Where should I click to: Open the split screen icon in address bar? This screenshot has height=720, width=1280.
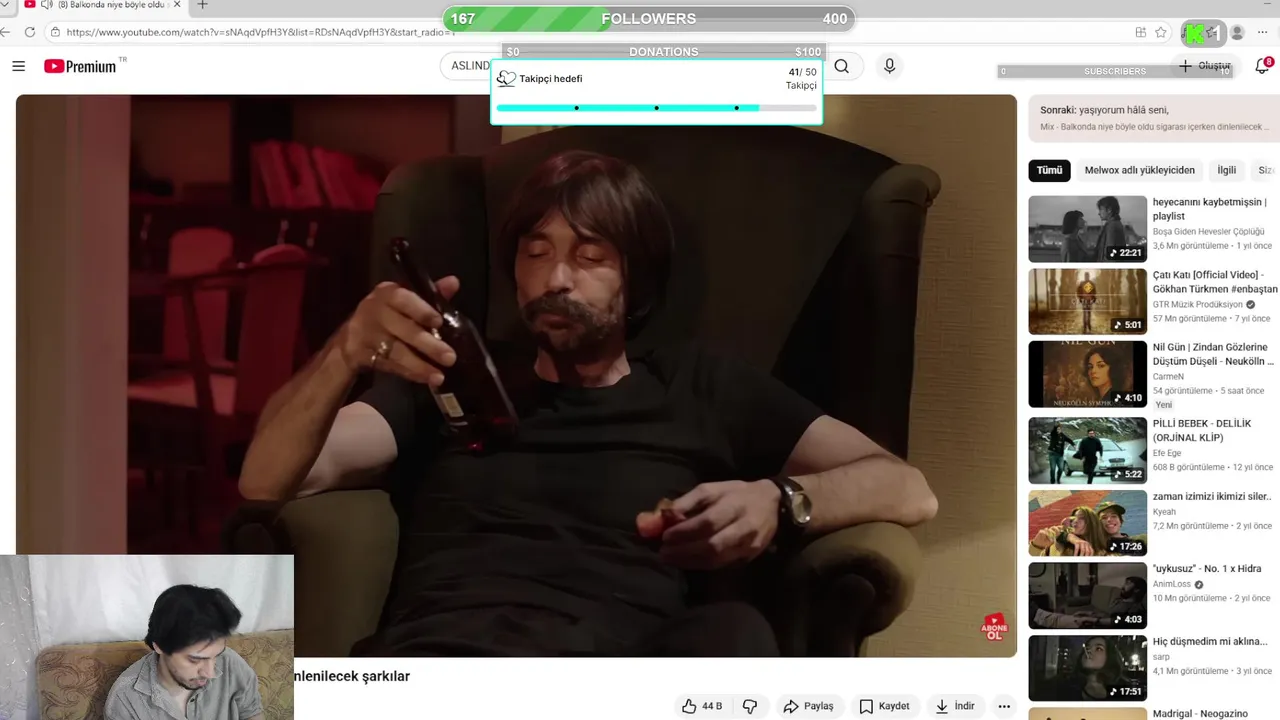pos(1141,32)
